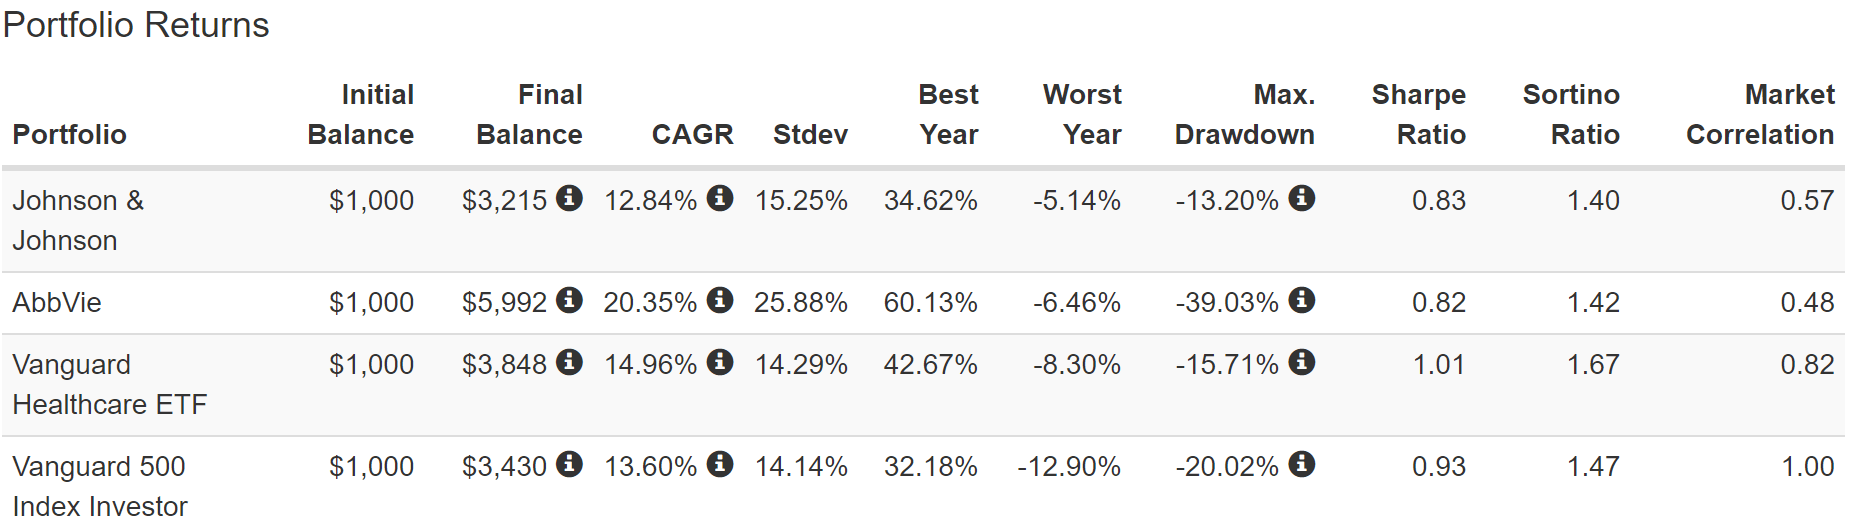Click info icon for Vanguard Healthcare ETF CAGR
The width and height of the screenshot is (1855, 530).
pos(719,362)
